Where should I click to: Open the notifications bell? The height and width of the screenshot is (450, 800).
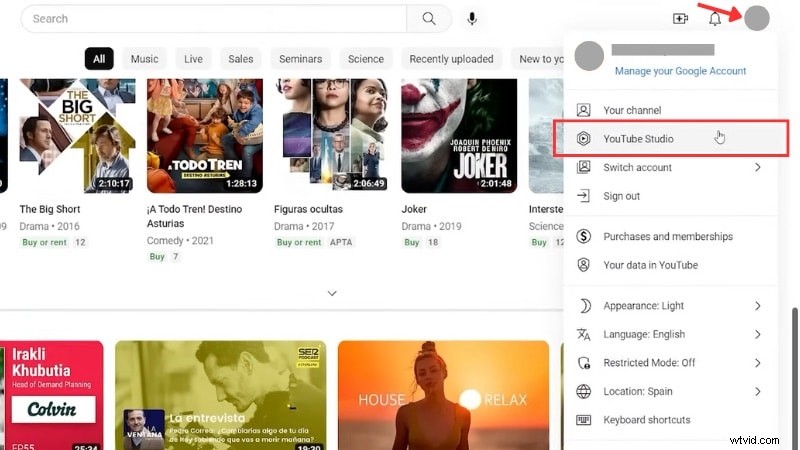click(715, 19)
